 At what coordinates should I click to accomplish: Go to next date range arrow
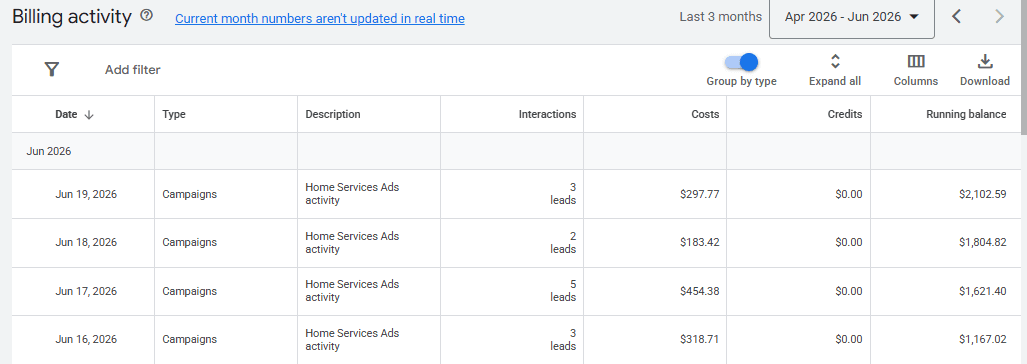pyautogui.click(x=999, y=17)
